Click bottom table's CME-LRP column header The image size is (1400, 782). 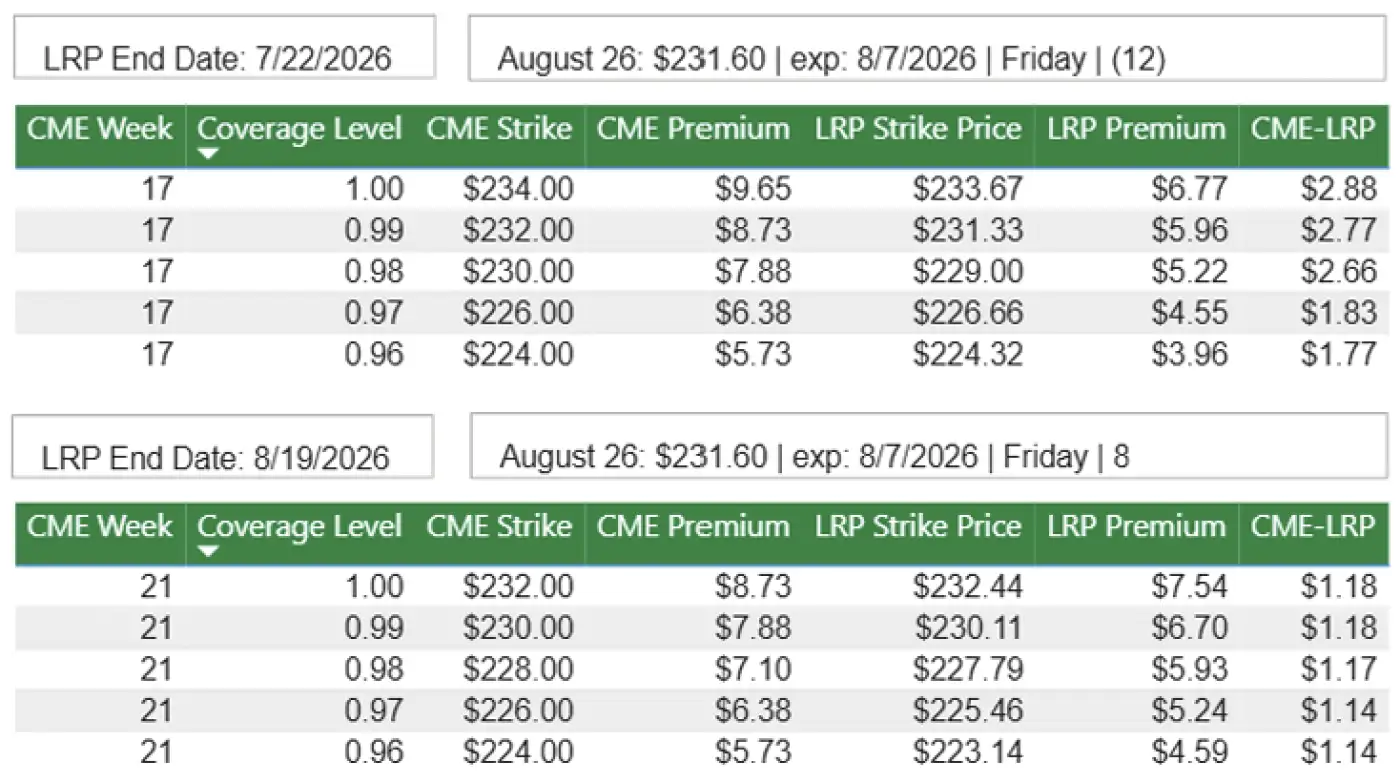coord(1313,526)
